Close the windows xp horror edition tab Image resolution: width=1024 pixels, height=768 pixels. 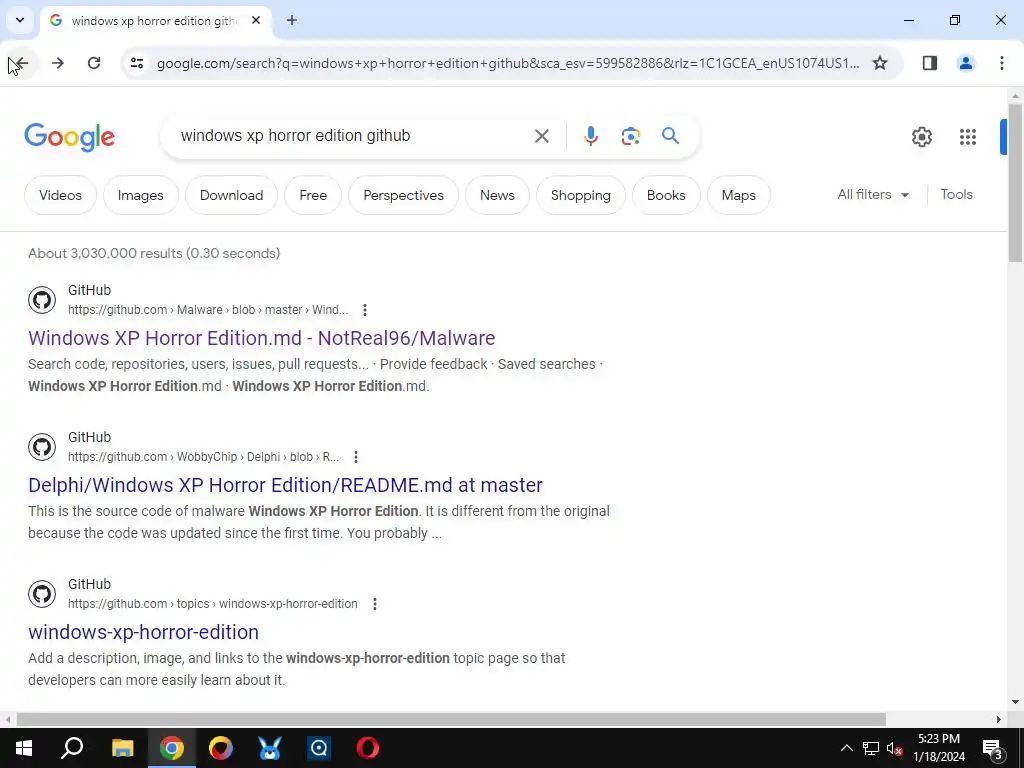tap(256, 20)
